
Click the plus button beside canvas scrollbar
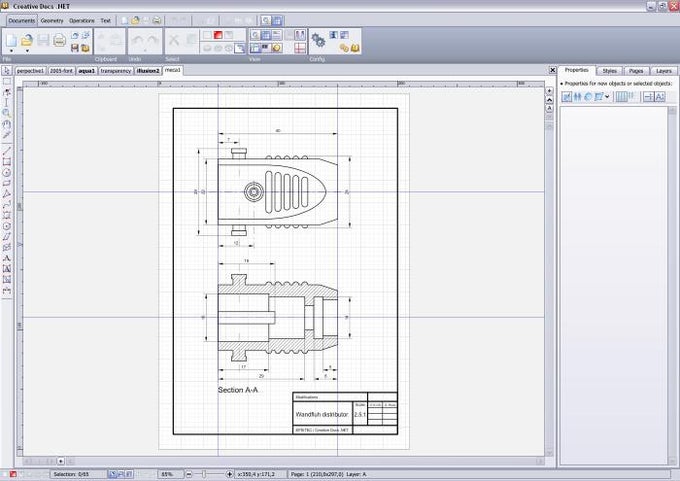[x=549, y=91]
